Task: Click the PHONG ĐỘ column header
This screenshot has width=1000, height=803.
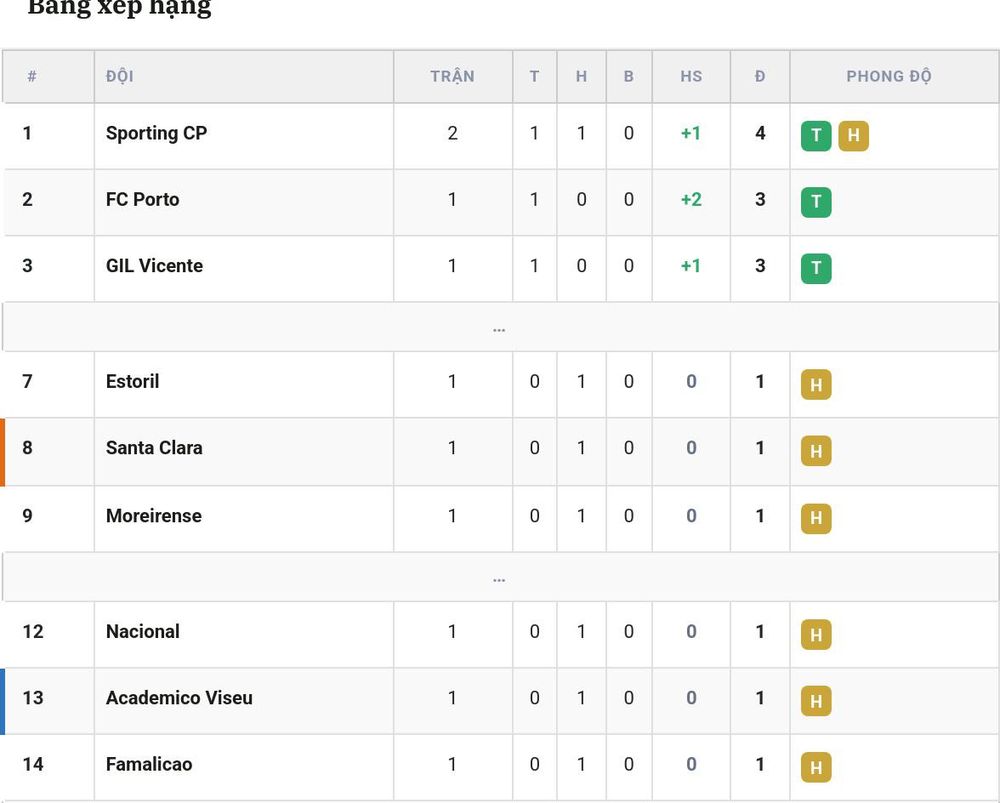Action: [x=889, y=77]
